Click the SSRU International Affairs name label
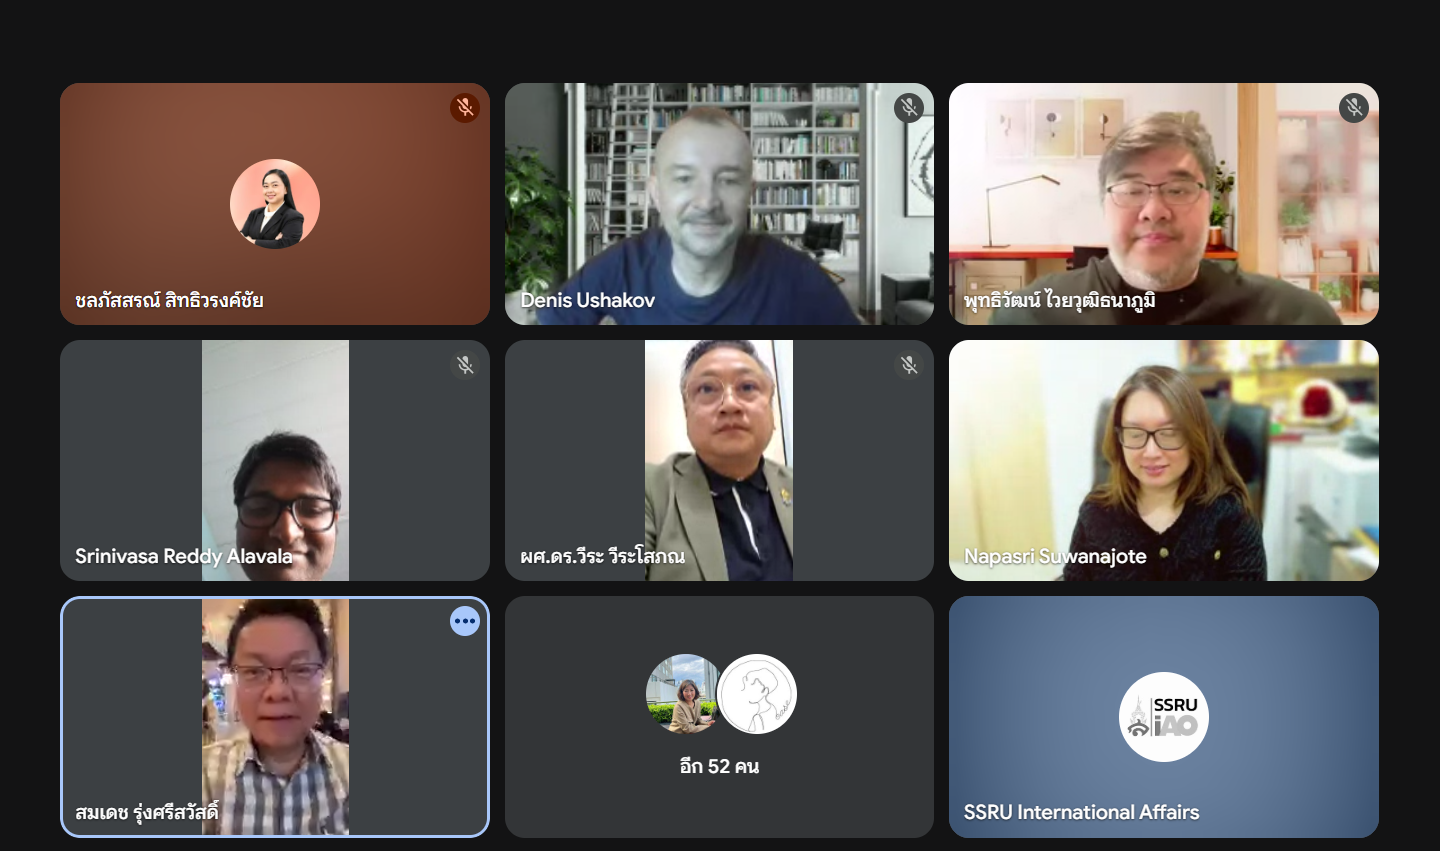The image size is (1440, 851). (x=1081, y=812)
